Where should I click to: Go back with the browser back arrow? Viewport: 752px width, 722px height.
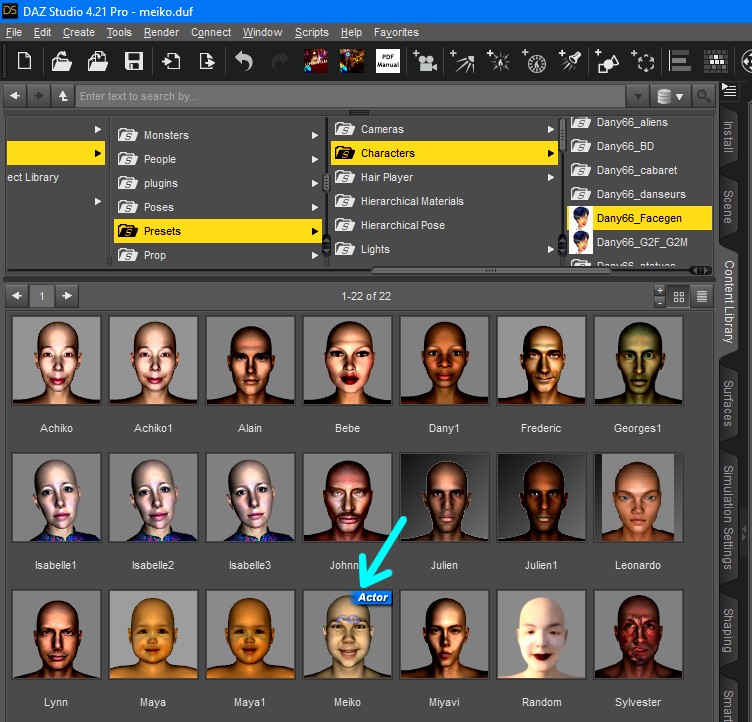15,96
